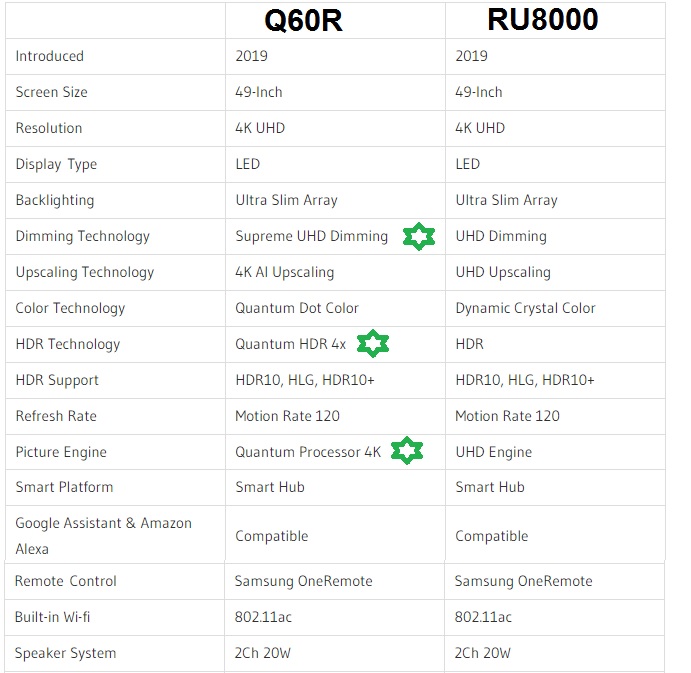Image resolution: width=691 pixels, height=673 pixels.
Task: Click the green star next to Quantum HDR 4x
Action: pyautogui.click(x=372, y=344)
